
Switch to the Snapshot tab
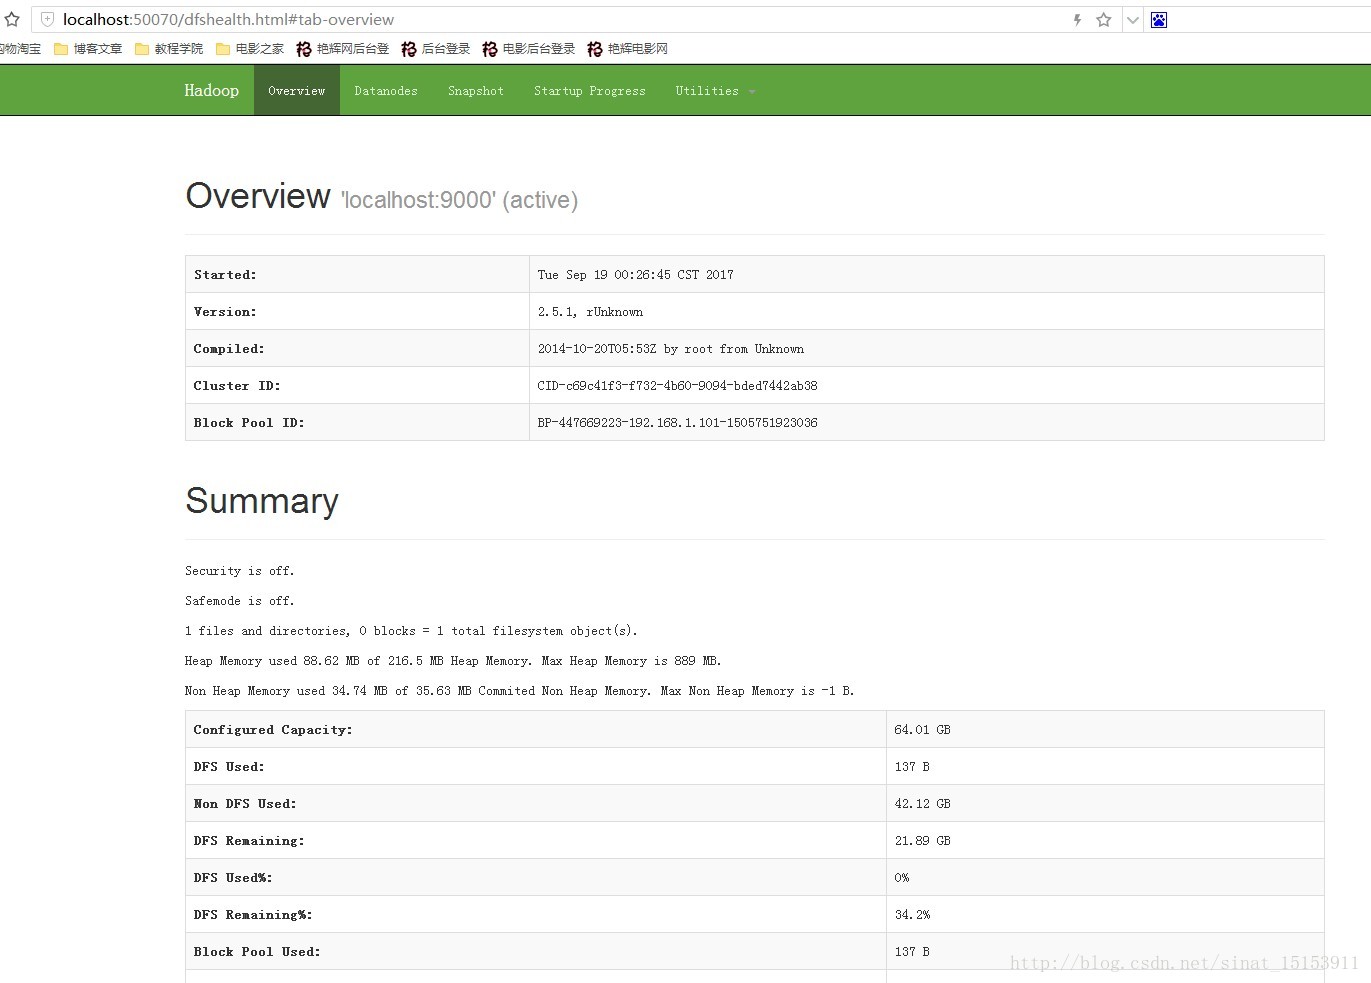476,90
